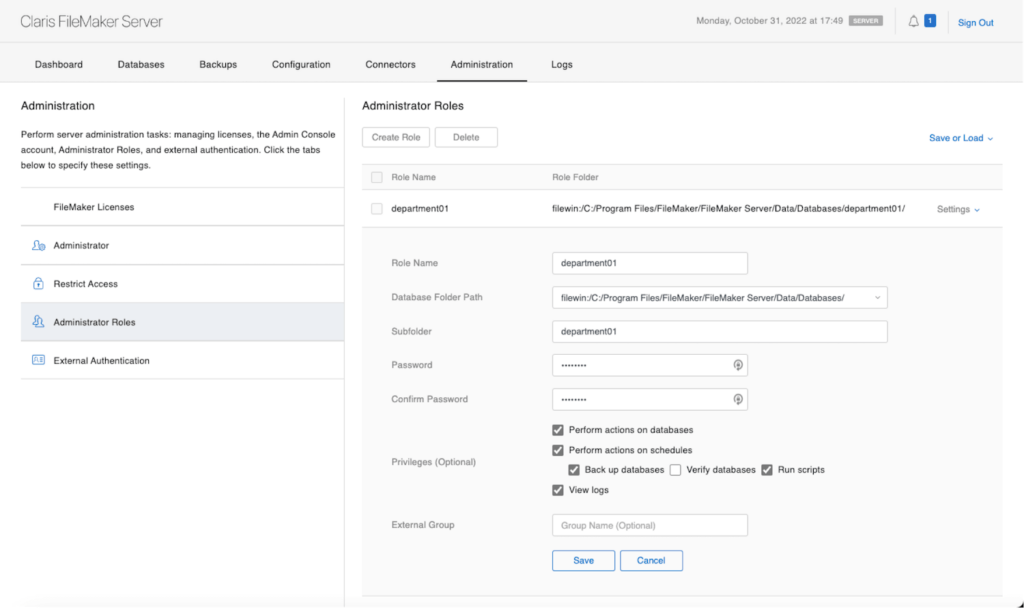Save the role settings
Screen dimensions: 1024x608
tap(583, 560)
